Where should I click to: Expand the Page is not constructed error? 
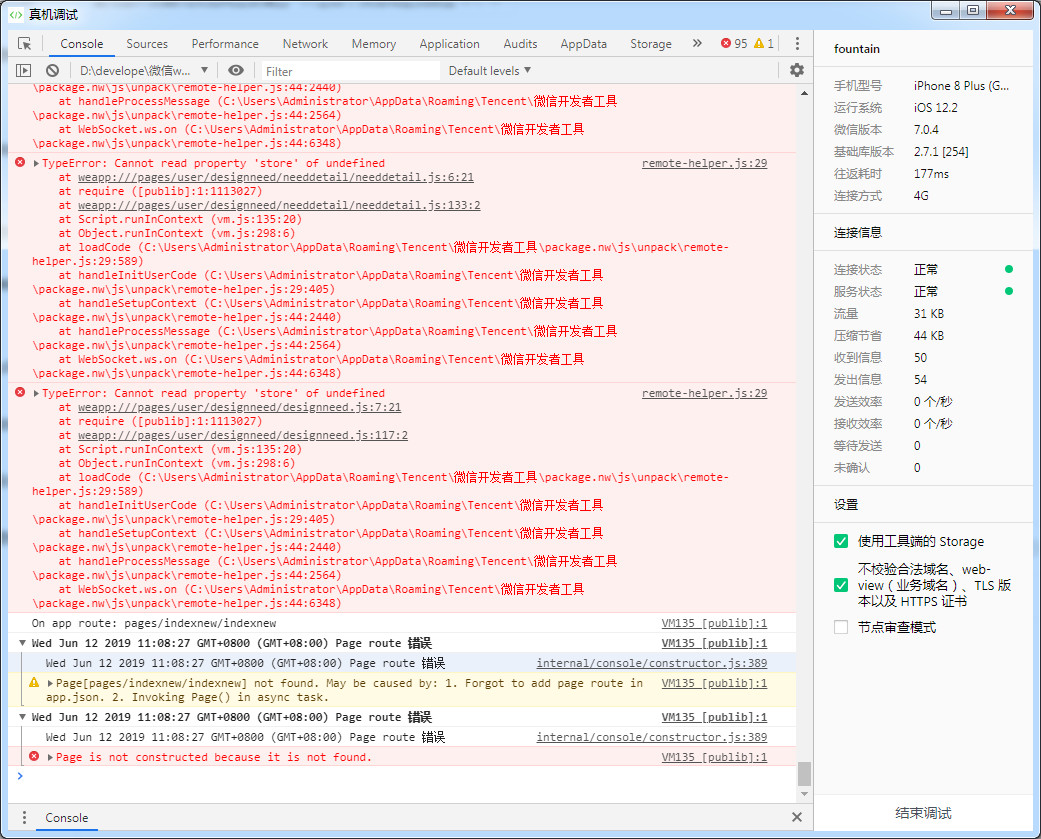click(x=51, y=758)
